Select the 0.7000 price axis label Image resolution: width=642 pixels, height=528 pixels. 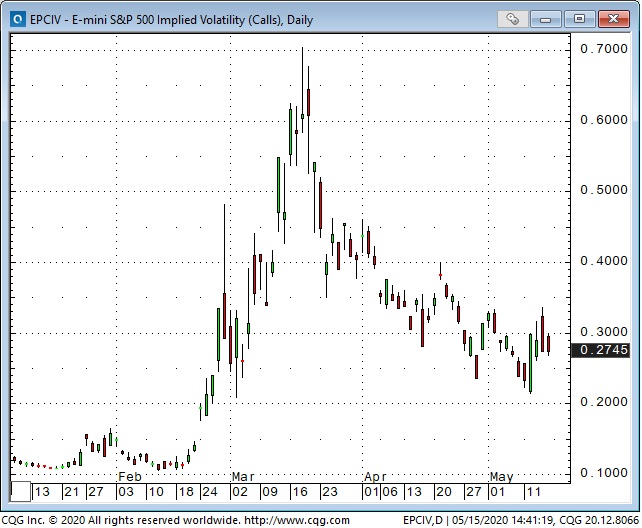(604, 49)
